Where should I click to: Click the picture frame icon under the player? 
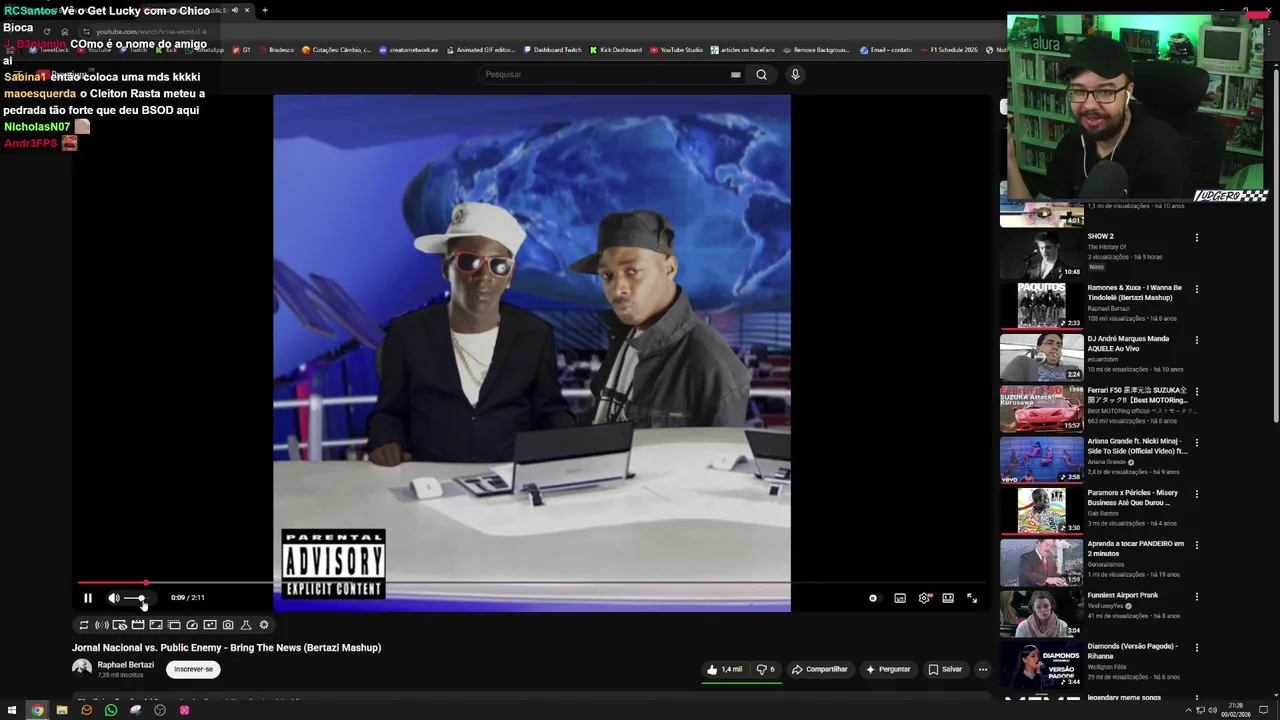156,625
